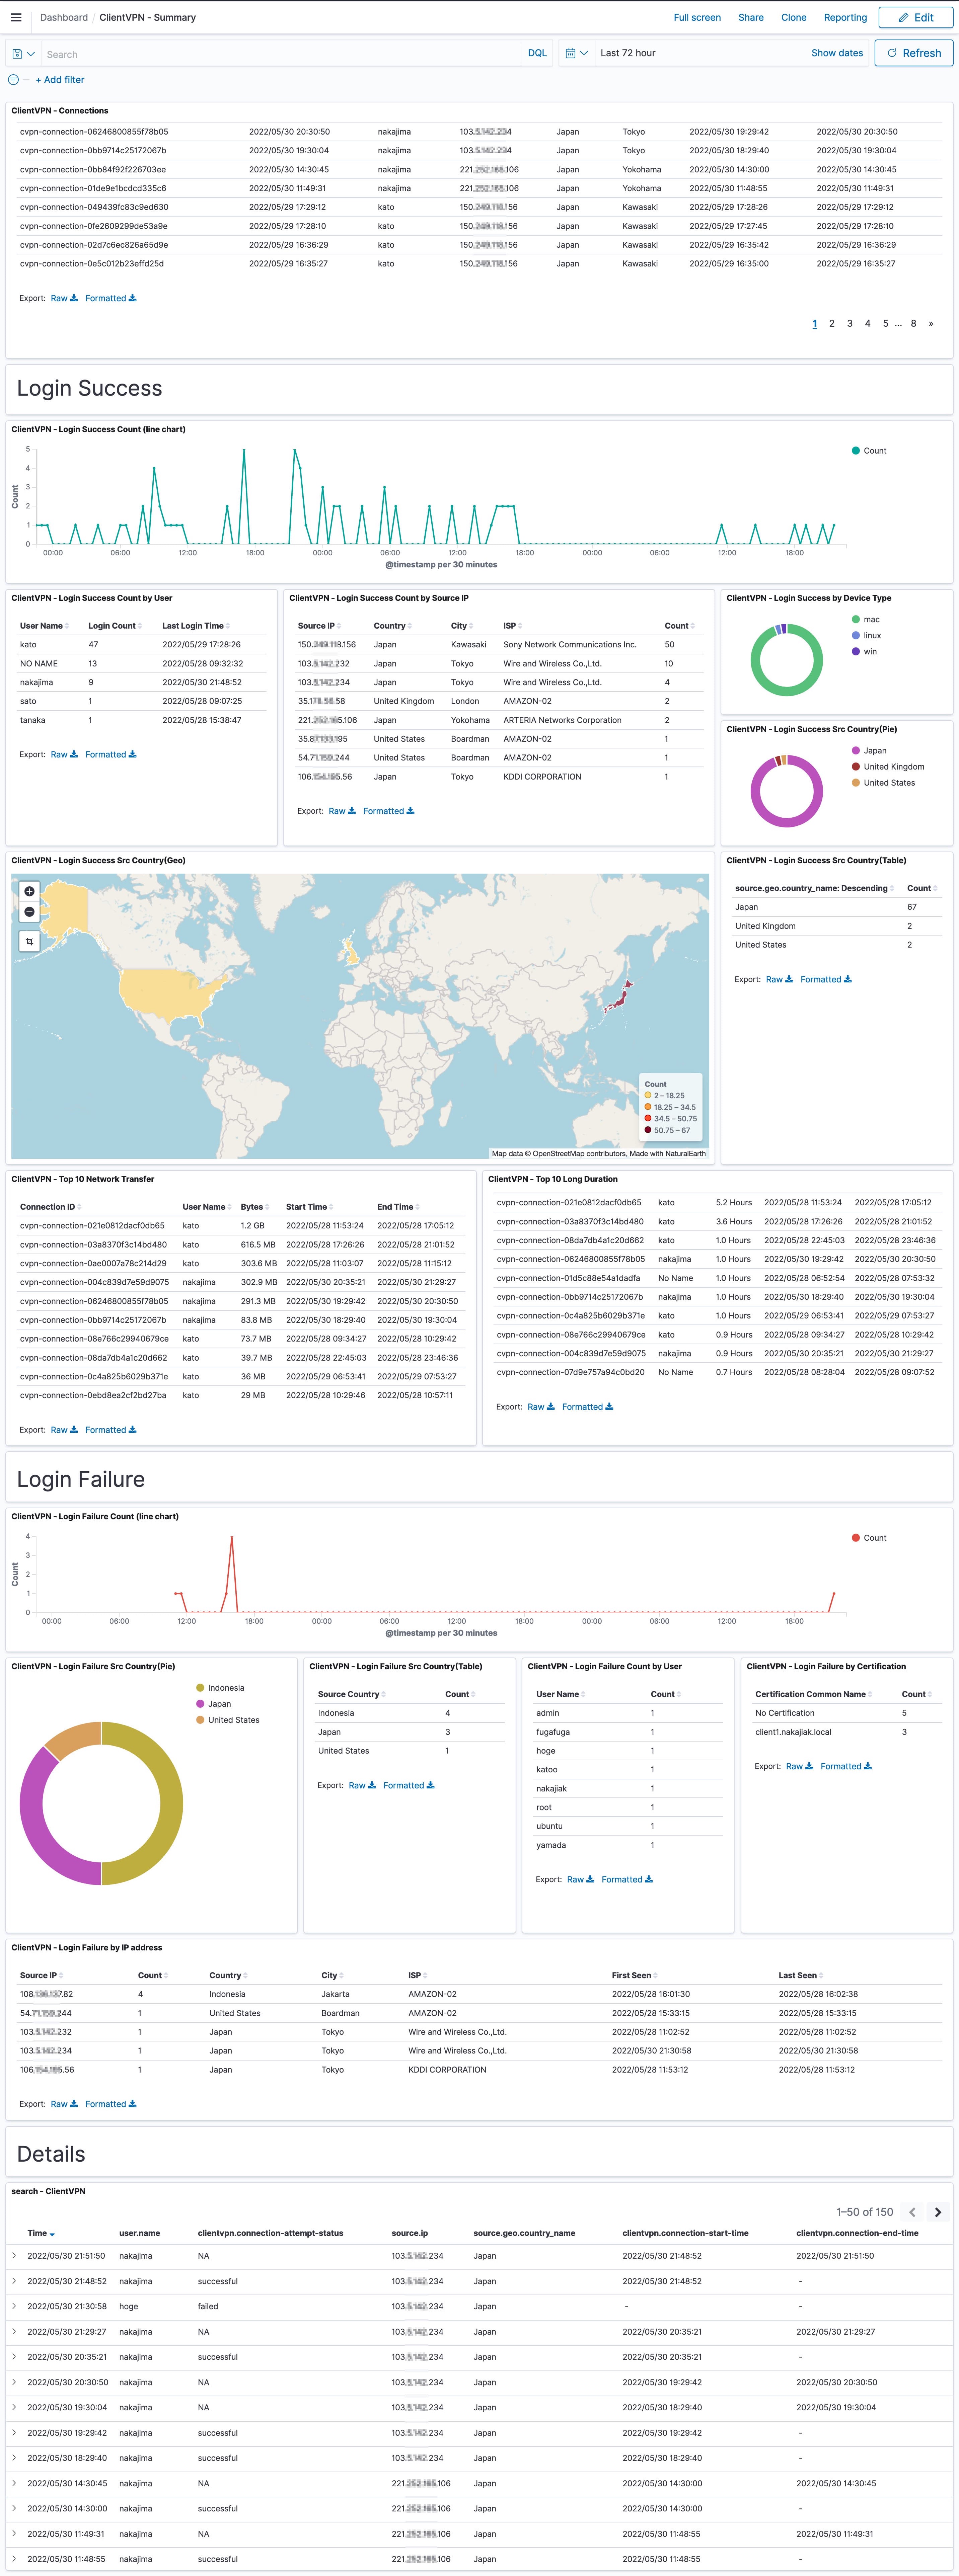
Task: Toggle Japan legend in failure country pie
Action: [214, 1704]
